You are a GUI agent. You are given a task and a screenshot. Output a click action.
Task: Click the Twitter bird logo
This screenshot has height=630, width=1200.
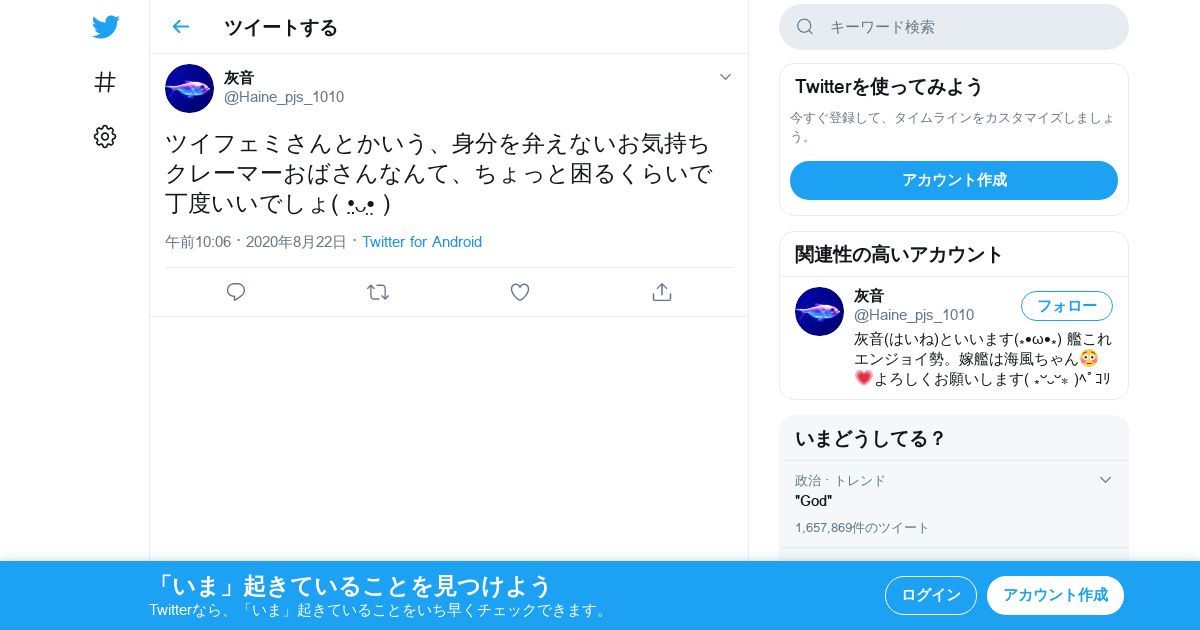tap(105, 27)
